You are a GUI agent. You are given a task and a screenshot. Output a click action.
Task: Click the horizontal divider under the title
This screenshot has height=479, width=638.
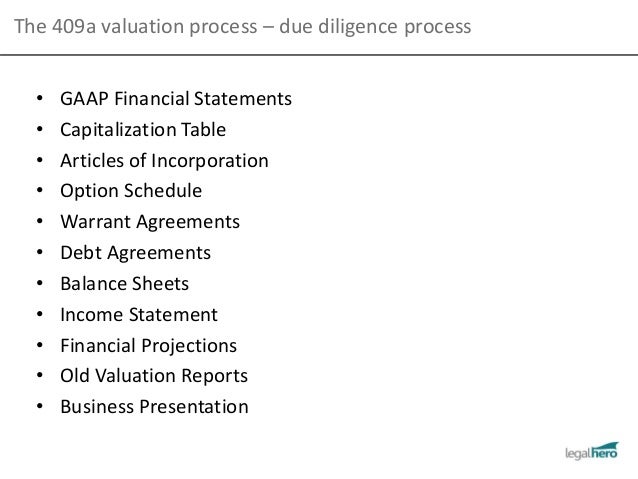tap(319, 54)
